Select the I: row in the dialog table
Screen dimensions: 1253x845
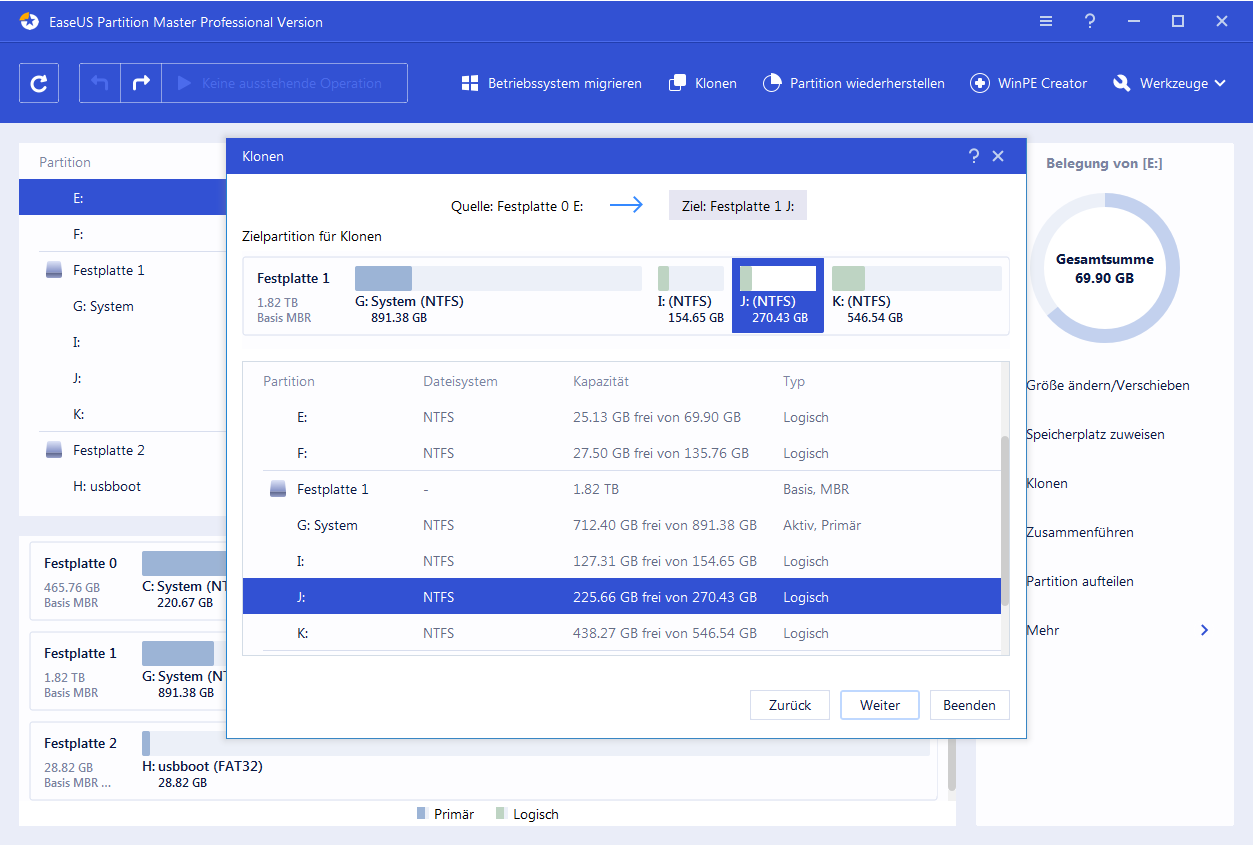pyautogui.click(x=622, y=561)
